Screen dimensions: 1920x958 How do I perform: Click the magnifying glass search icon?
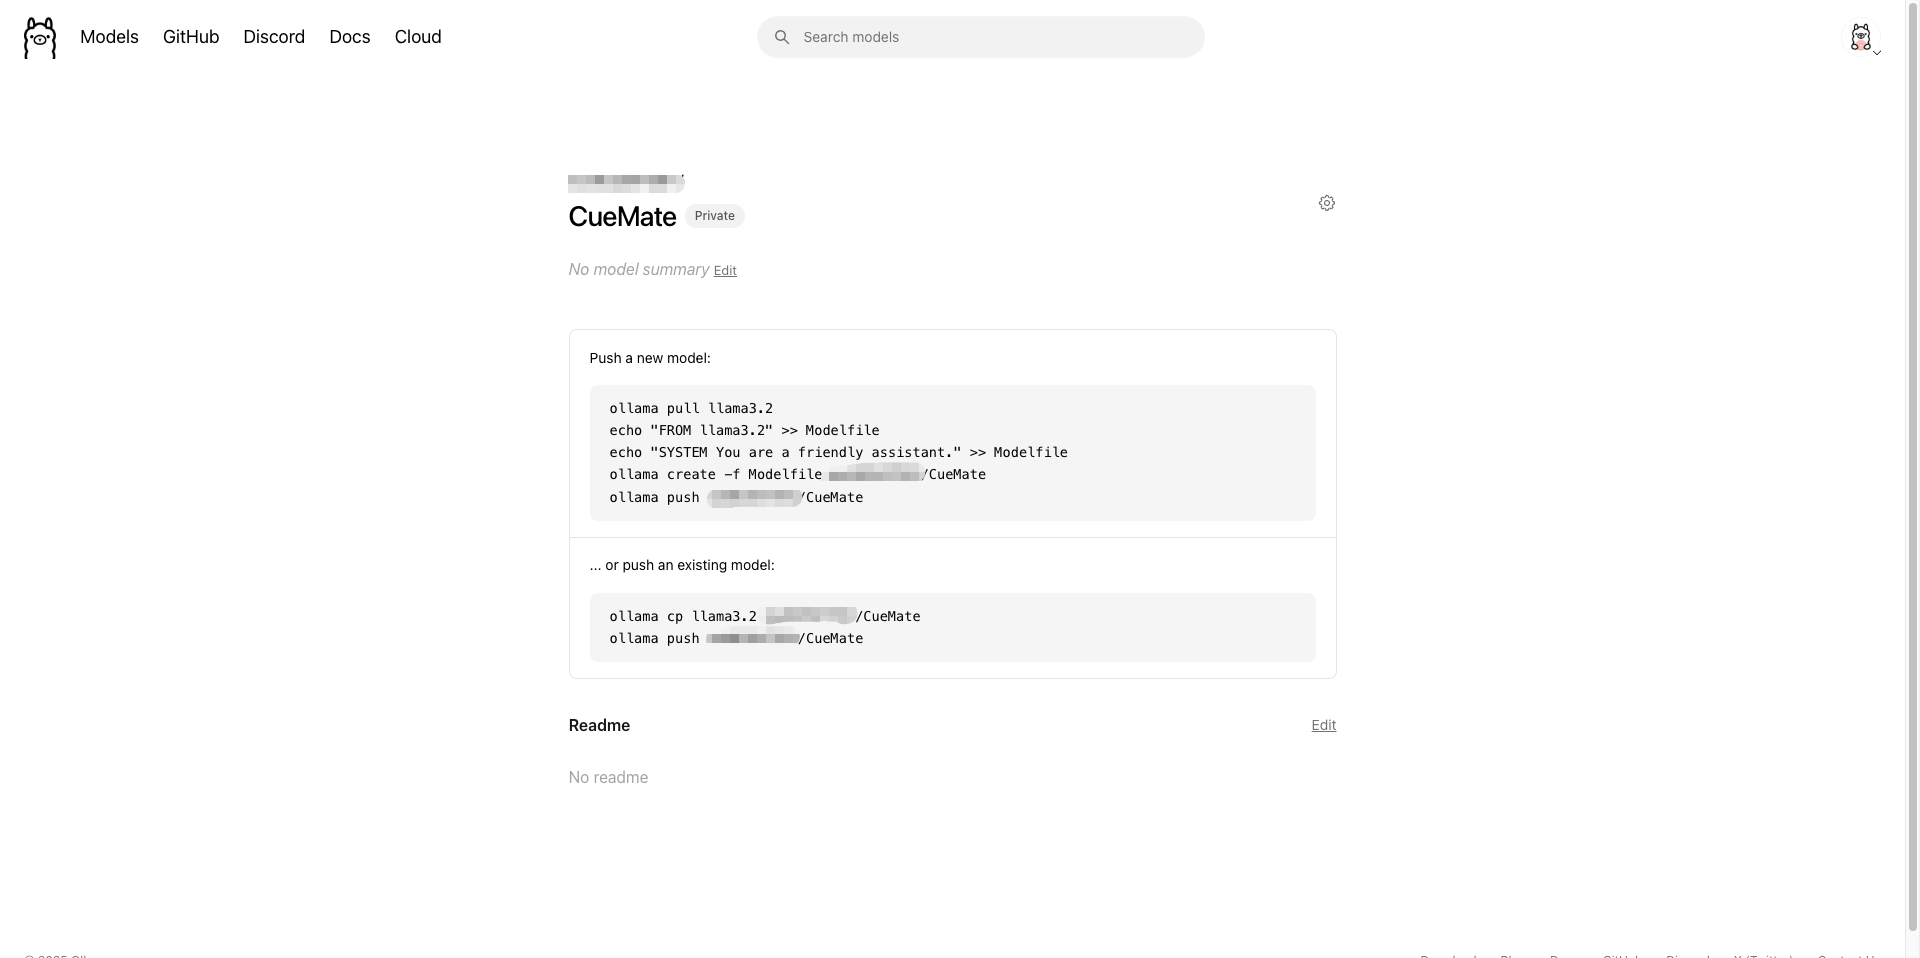(782, 37)
